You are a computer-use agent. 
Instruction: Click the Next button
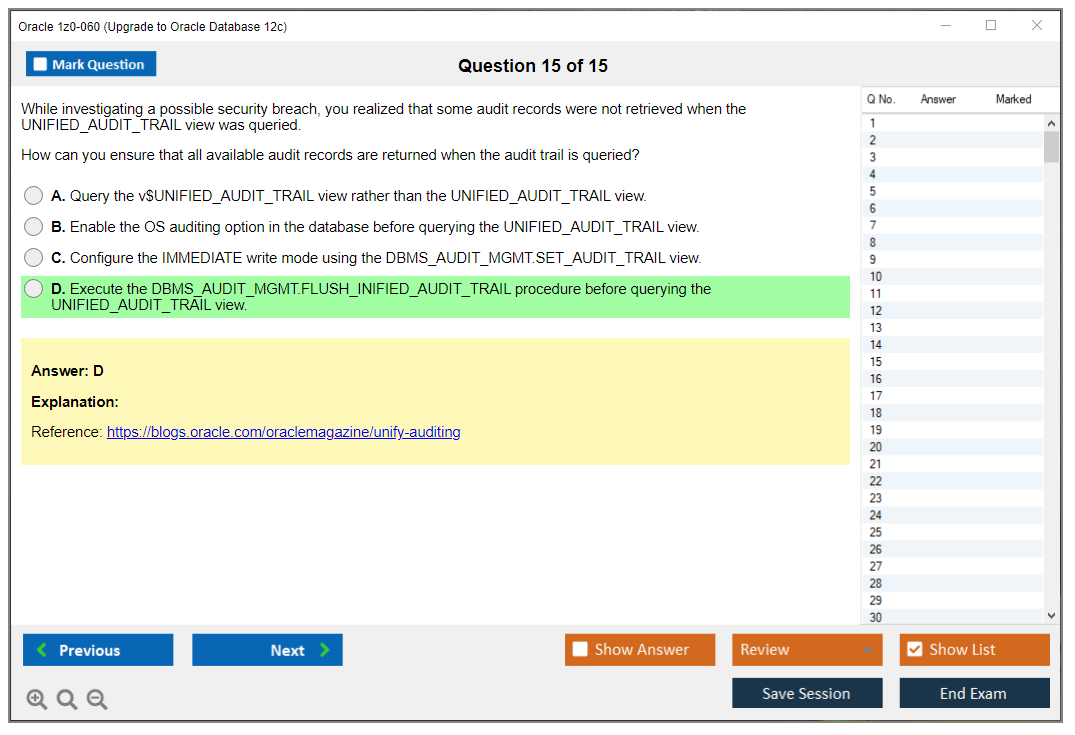point(267,650)
